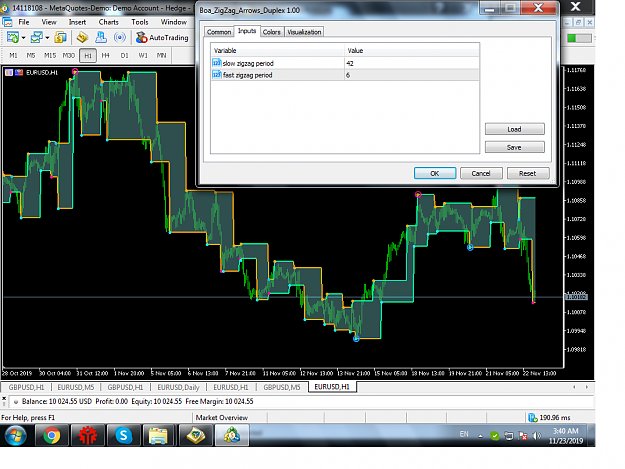Click the green progress indicator at top right
Screen dimensions: 625x469
pos(579,38)
